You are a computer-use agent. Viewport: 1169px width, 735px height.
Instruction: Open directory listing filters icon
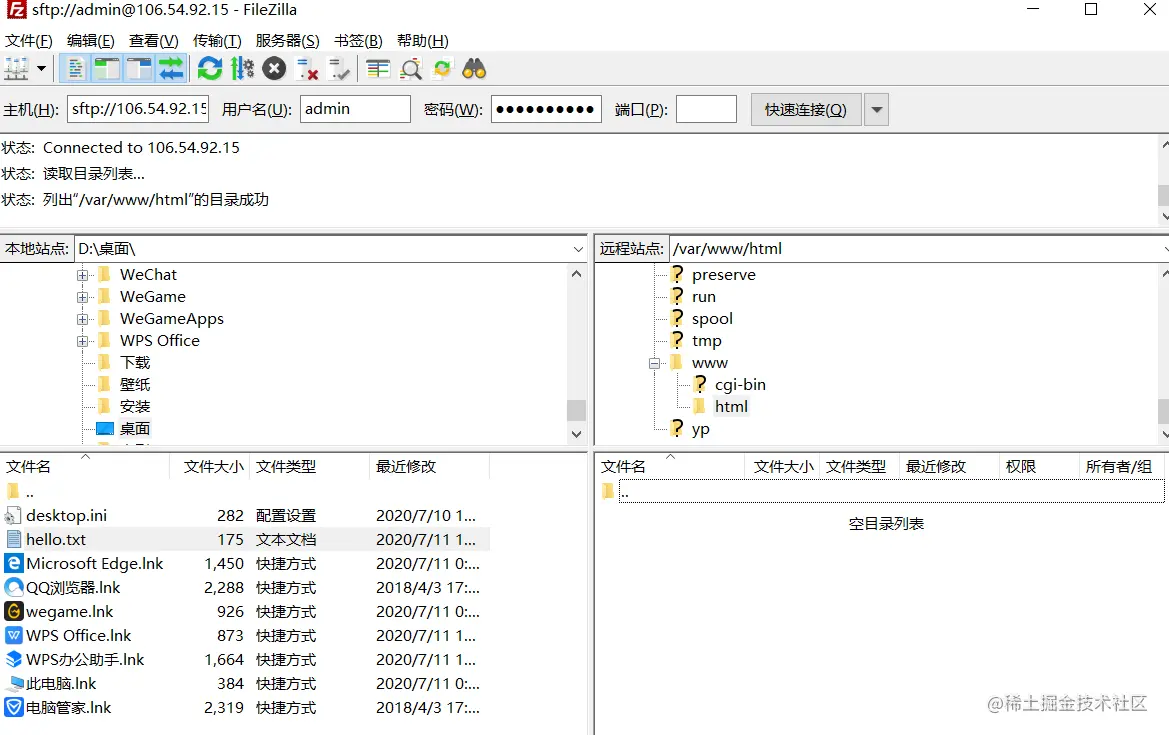[x=378, y=69]
